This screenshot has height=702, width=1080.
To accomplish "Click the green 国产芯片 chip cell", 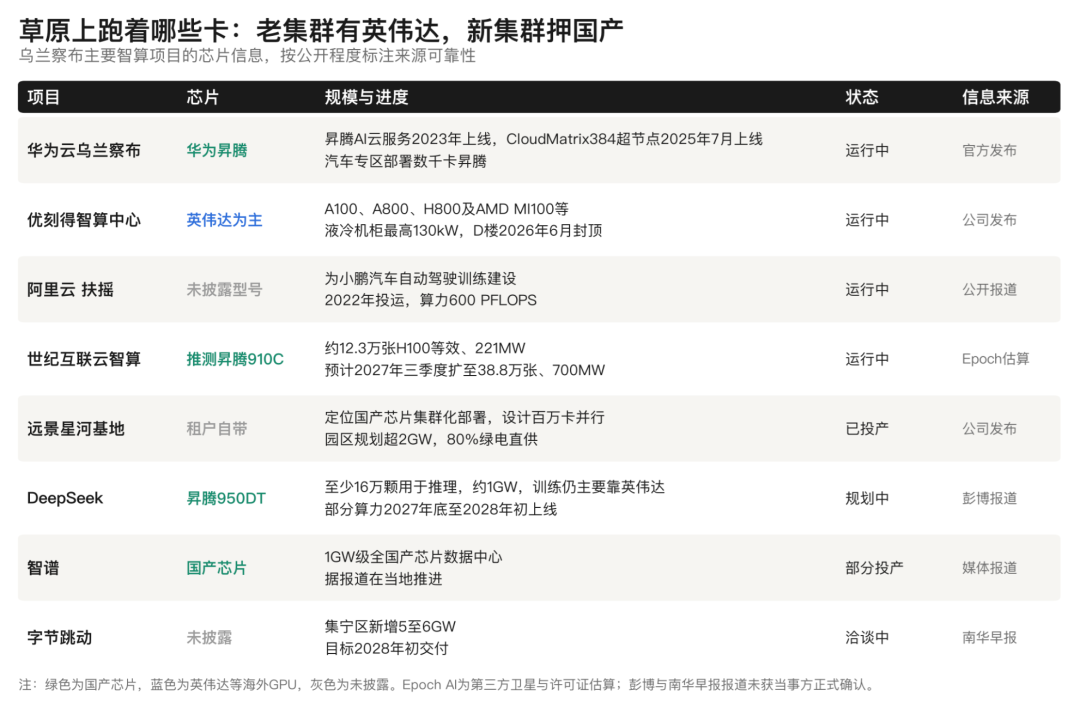I will point(216,568).
